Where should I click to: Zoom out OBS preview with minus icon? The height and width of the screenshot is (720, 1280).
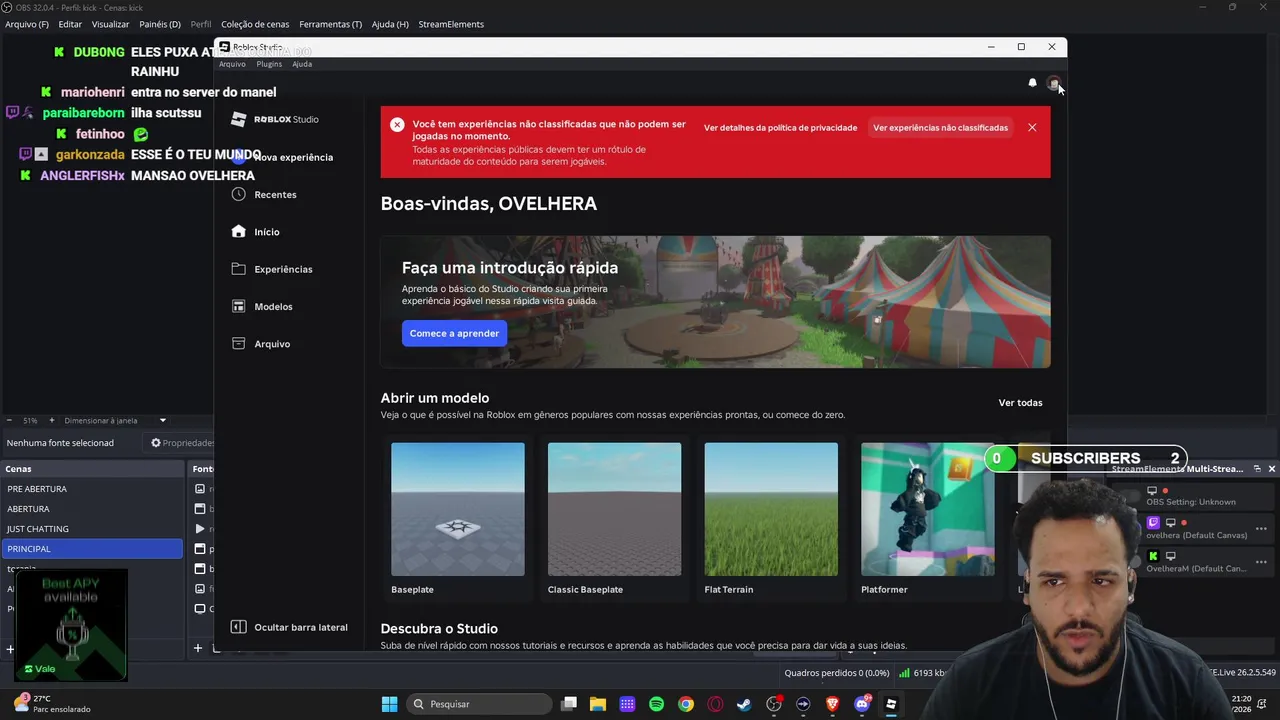tap(9, 421)
